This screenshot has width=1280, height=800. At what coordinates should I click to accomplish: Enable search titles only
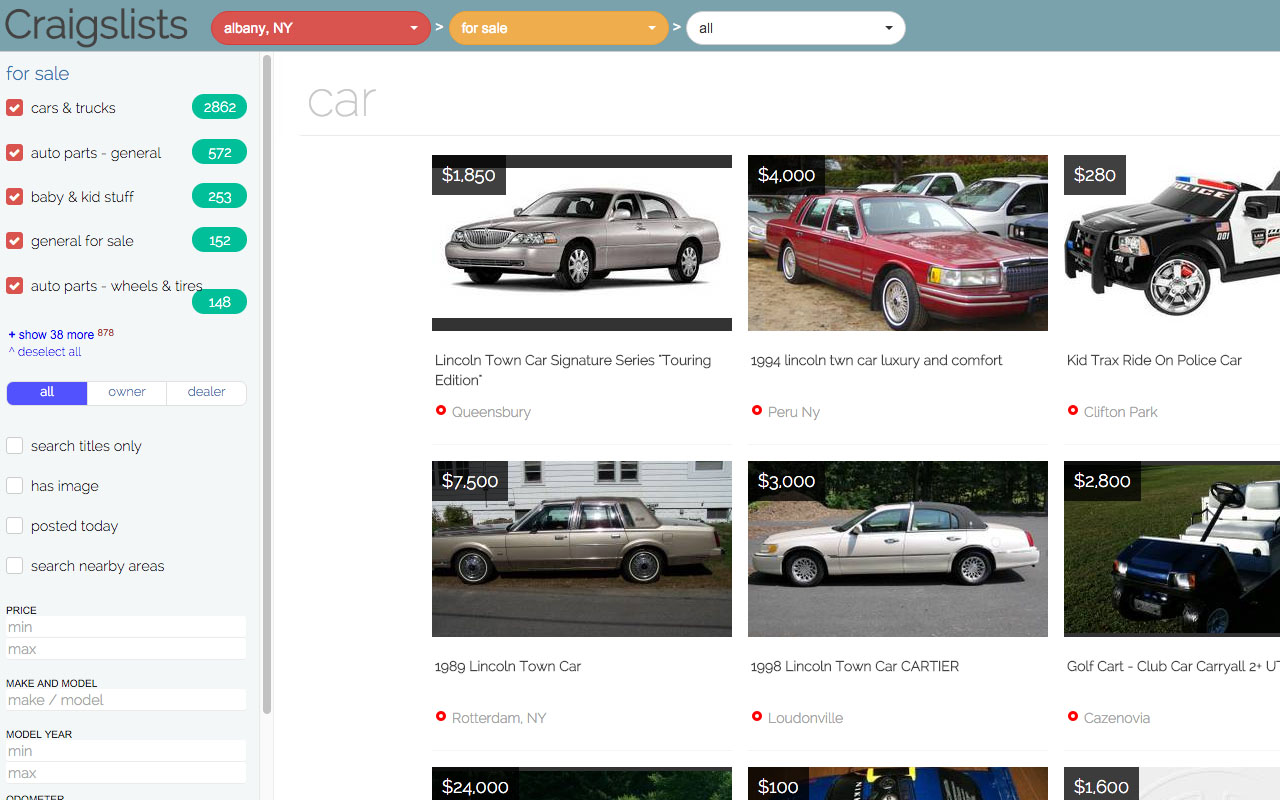tap(15, 445)
